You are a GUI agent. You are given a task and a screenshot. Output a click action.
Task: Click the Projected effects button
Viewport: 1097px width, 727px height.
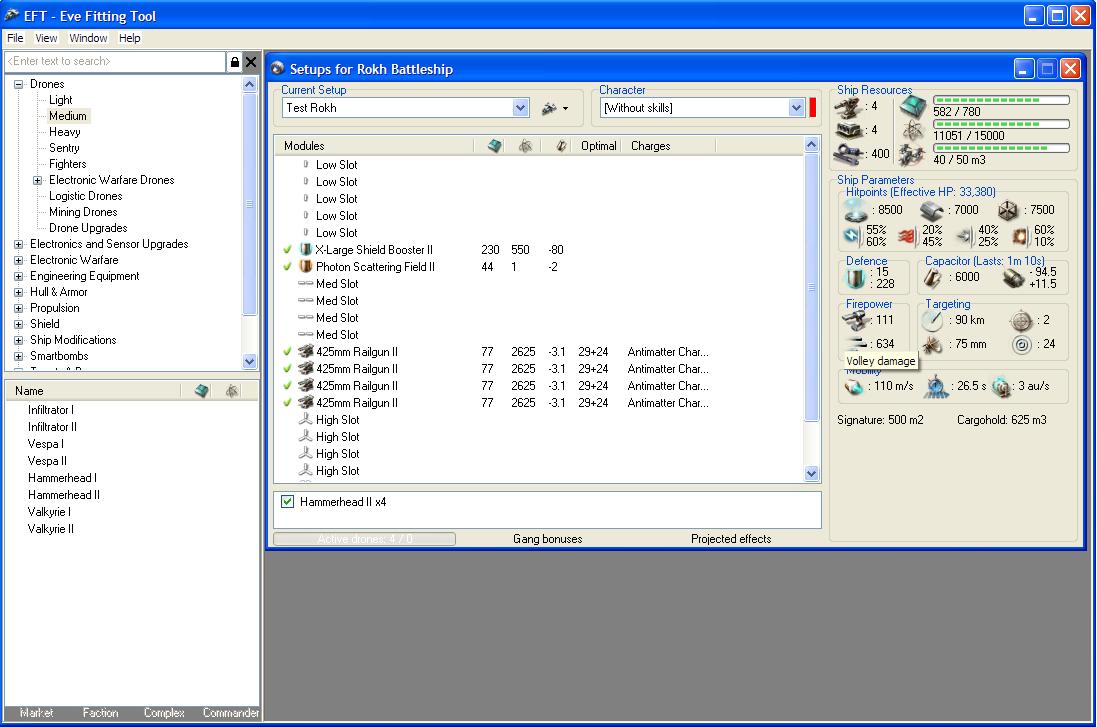tap(731, 539)
